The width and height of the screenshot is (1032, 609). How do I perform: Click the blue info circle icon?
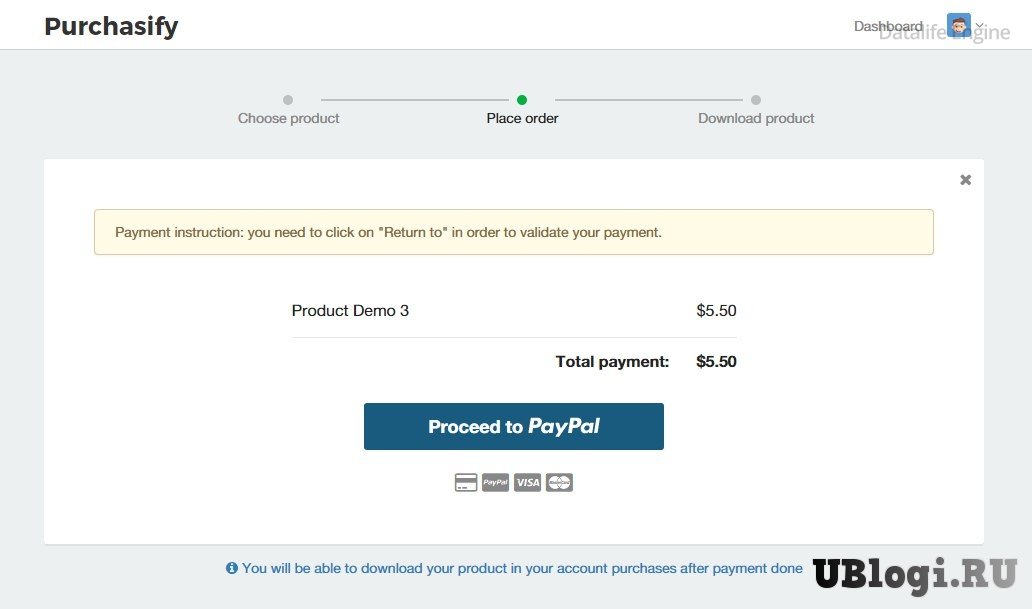232,568
